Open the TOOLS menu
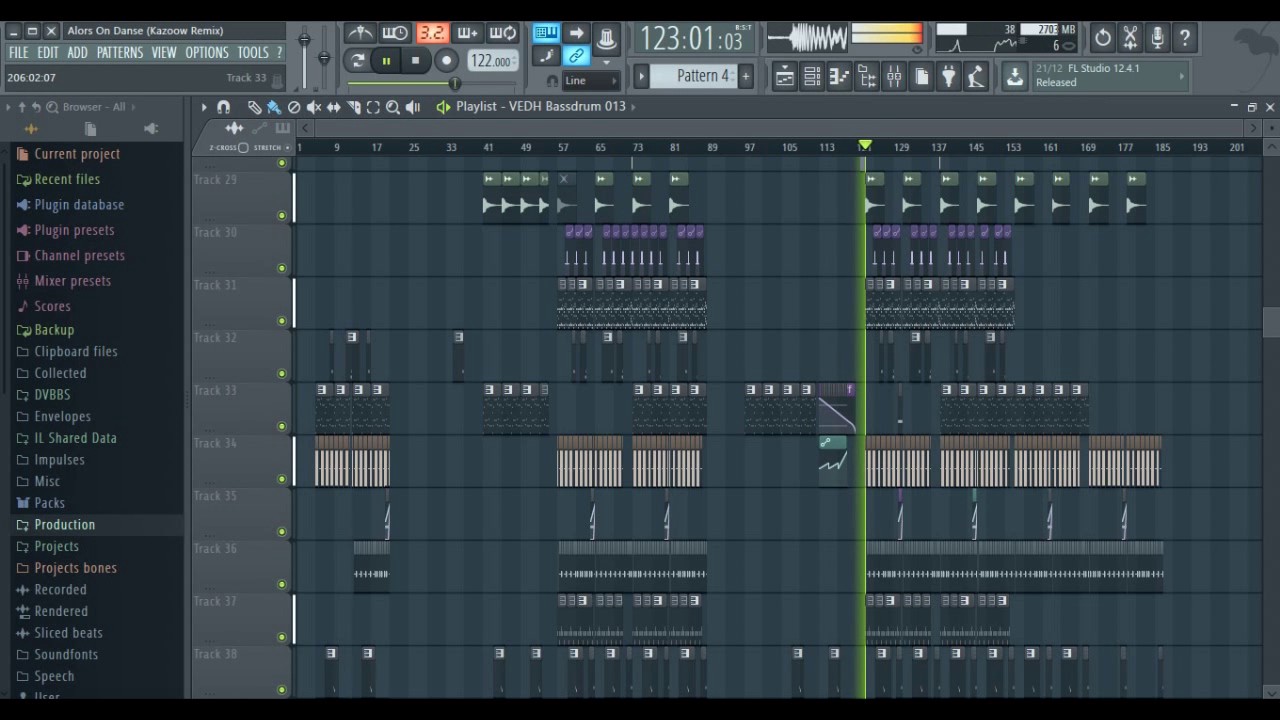1280x720 pixels. pos(253,52)
